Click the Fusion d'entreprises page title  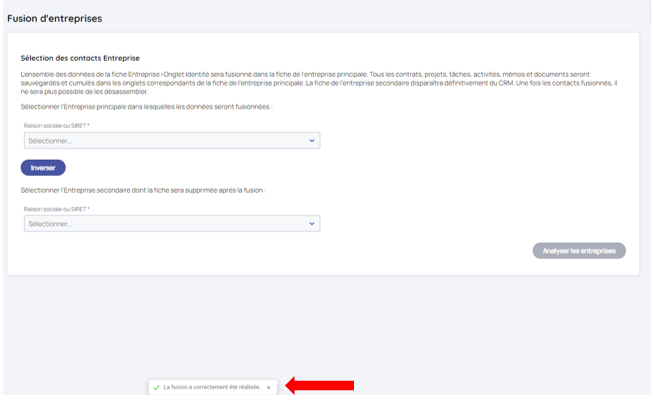pyautogui.click(x=54, y=19)
